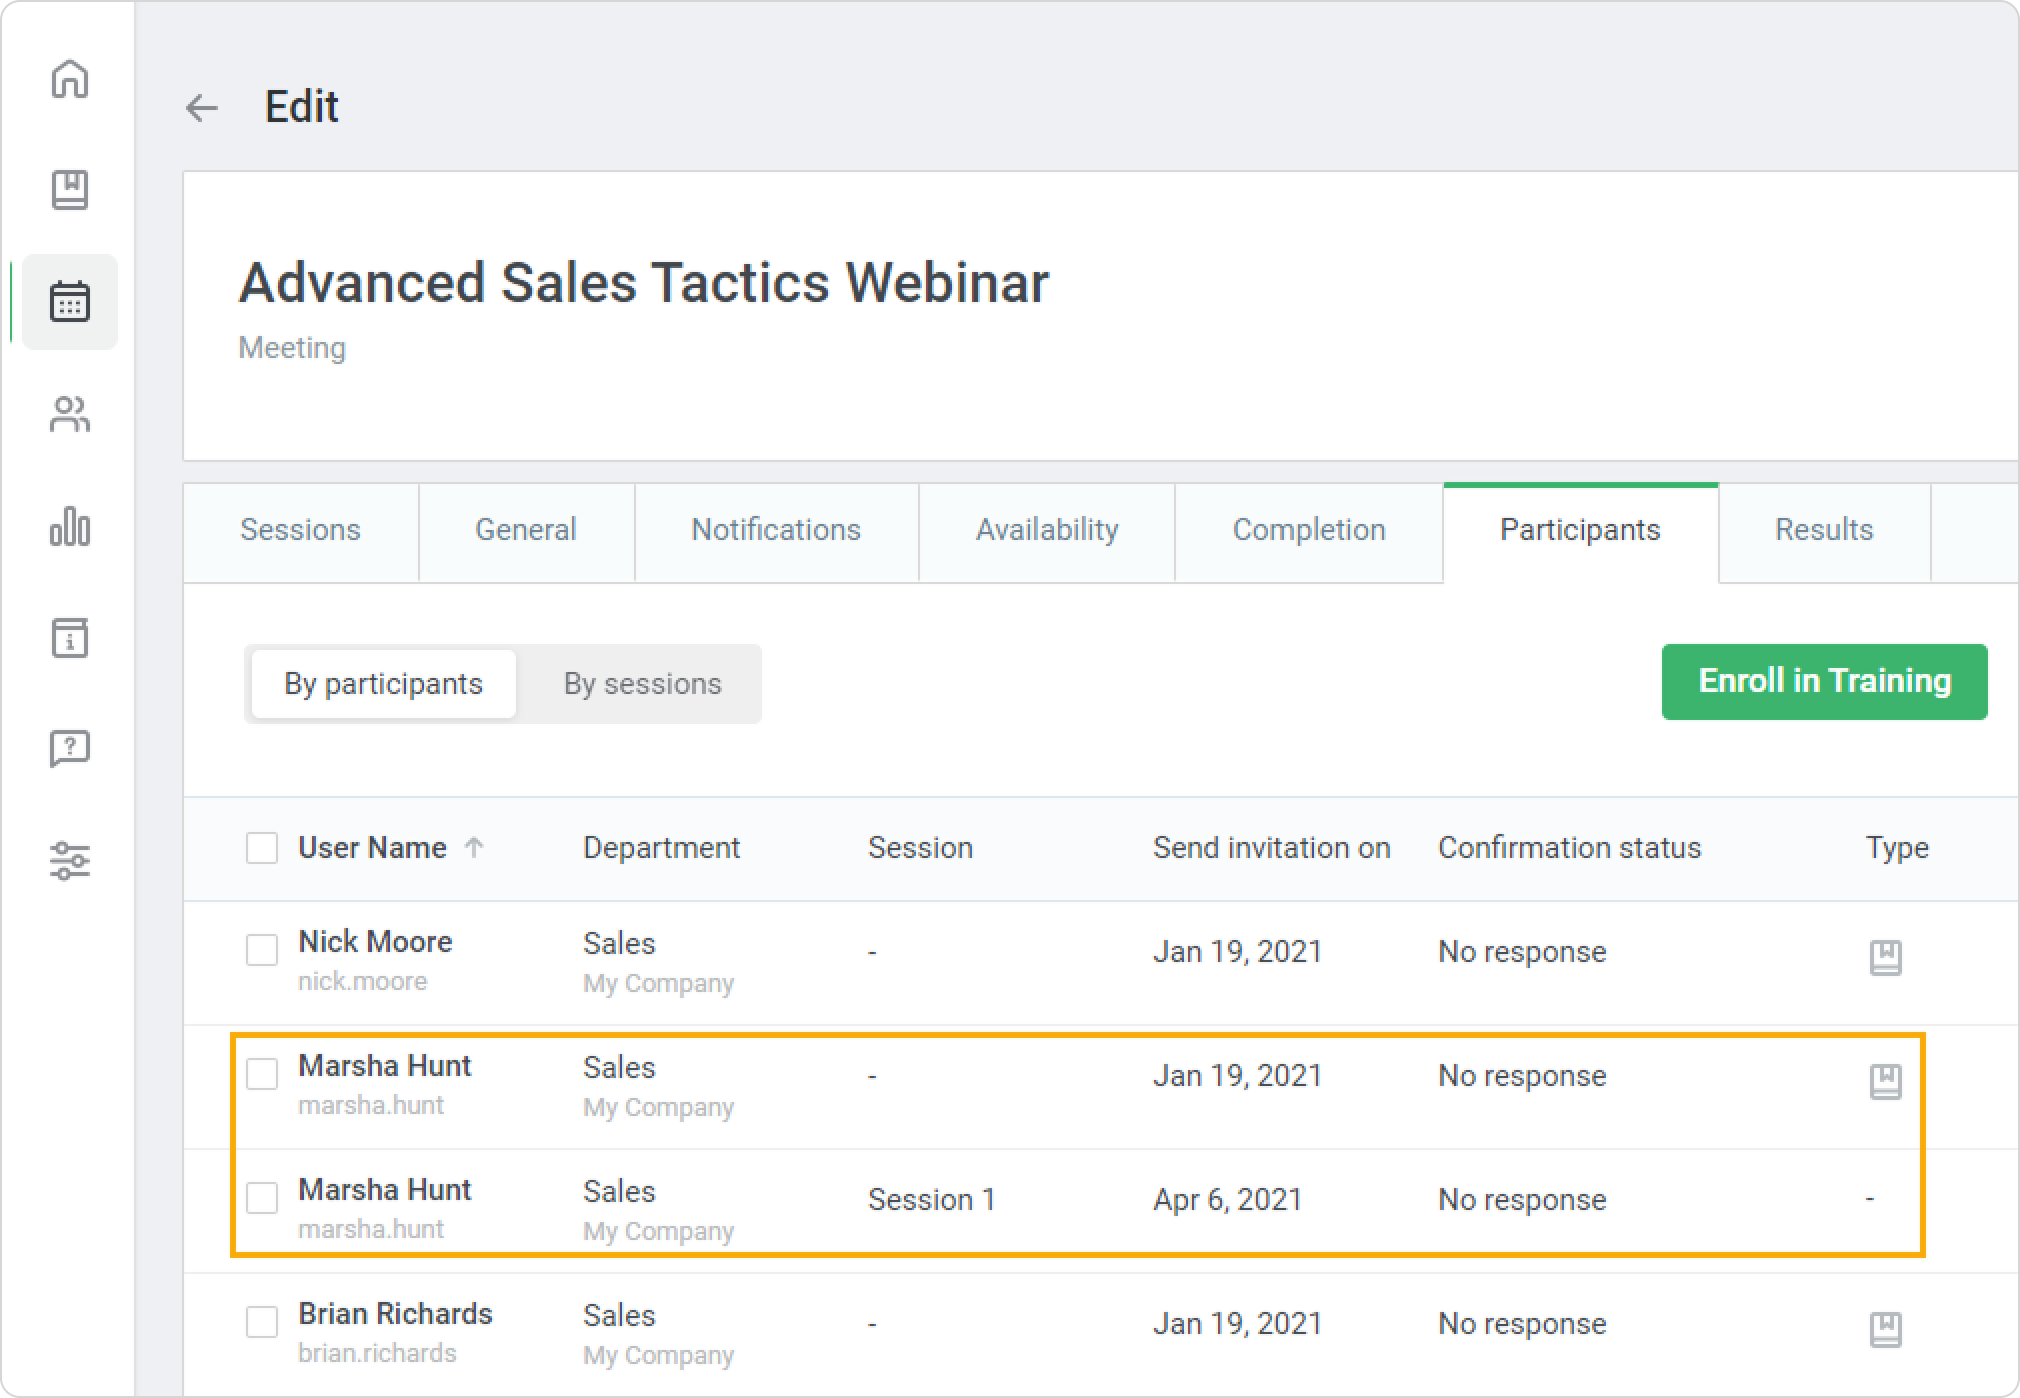
Task: Open the Settings sliders icon in sidebar
Action: tap(70, 860)
